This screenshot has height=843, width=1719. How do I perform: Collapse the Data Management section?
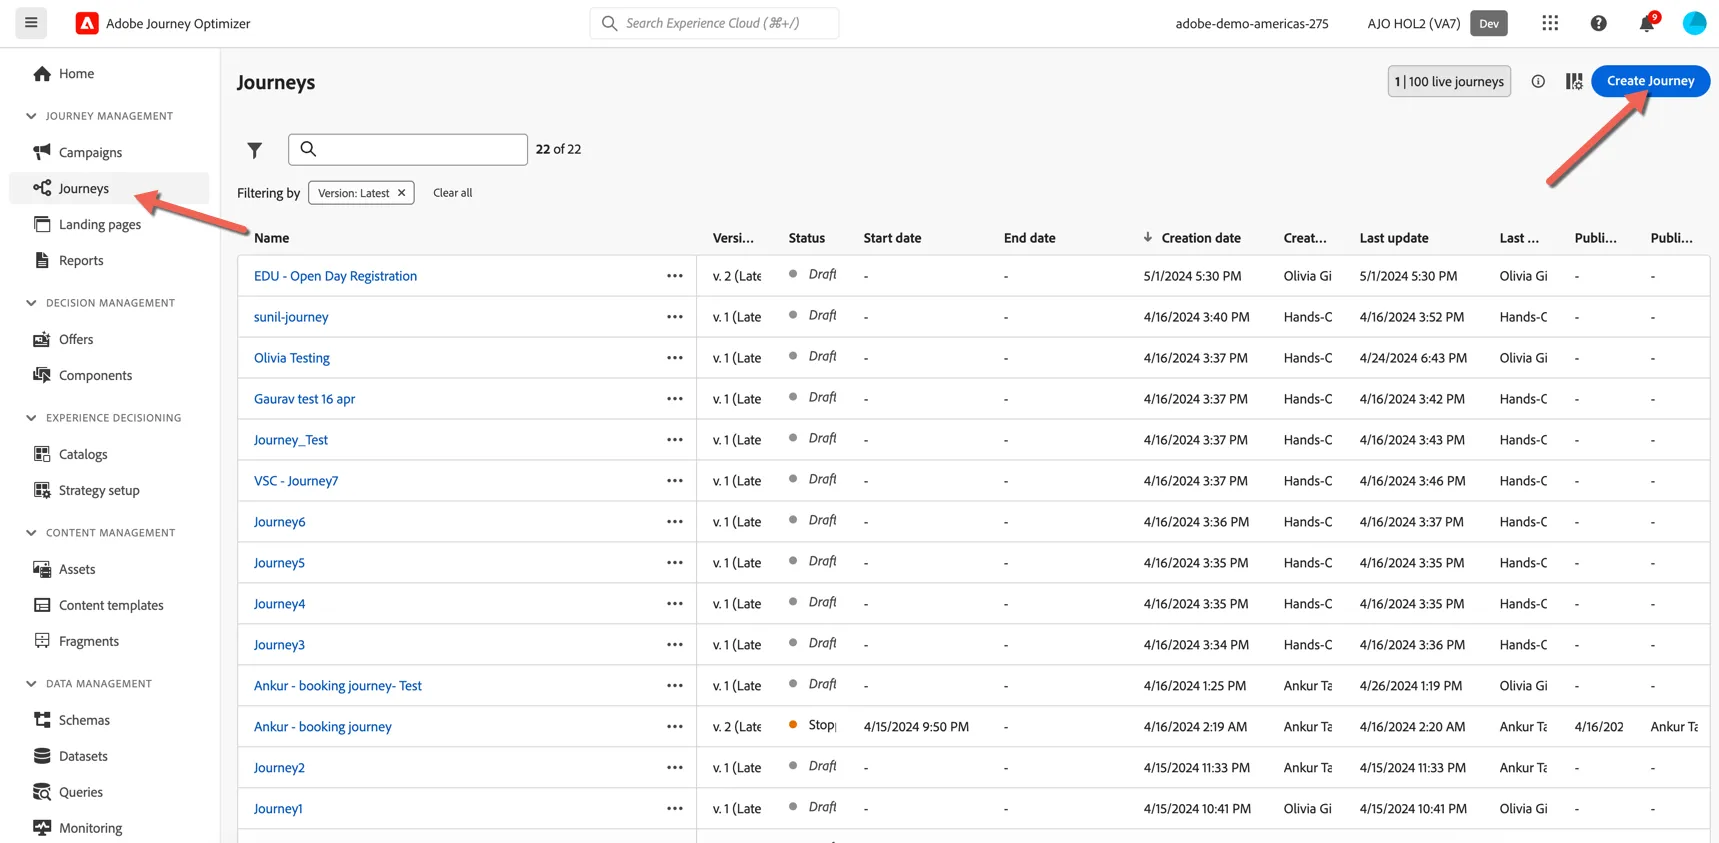tap(31, 684)
